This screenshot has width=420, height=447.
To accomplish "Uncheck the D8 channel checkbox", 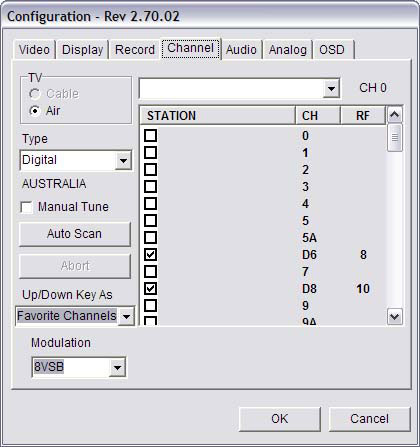I will tap(151, 288).
